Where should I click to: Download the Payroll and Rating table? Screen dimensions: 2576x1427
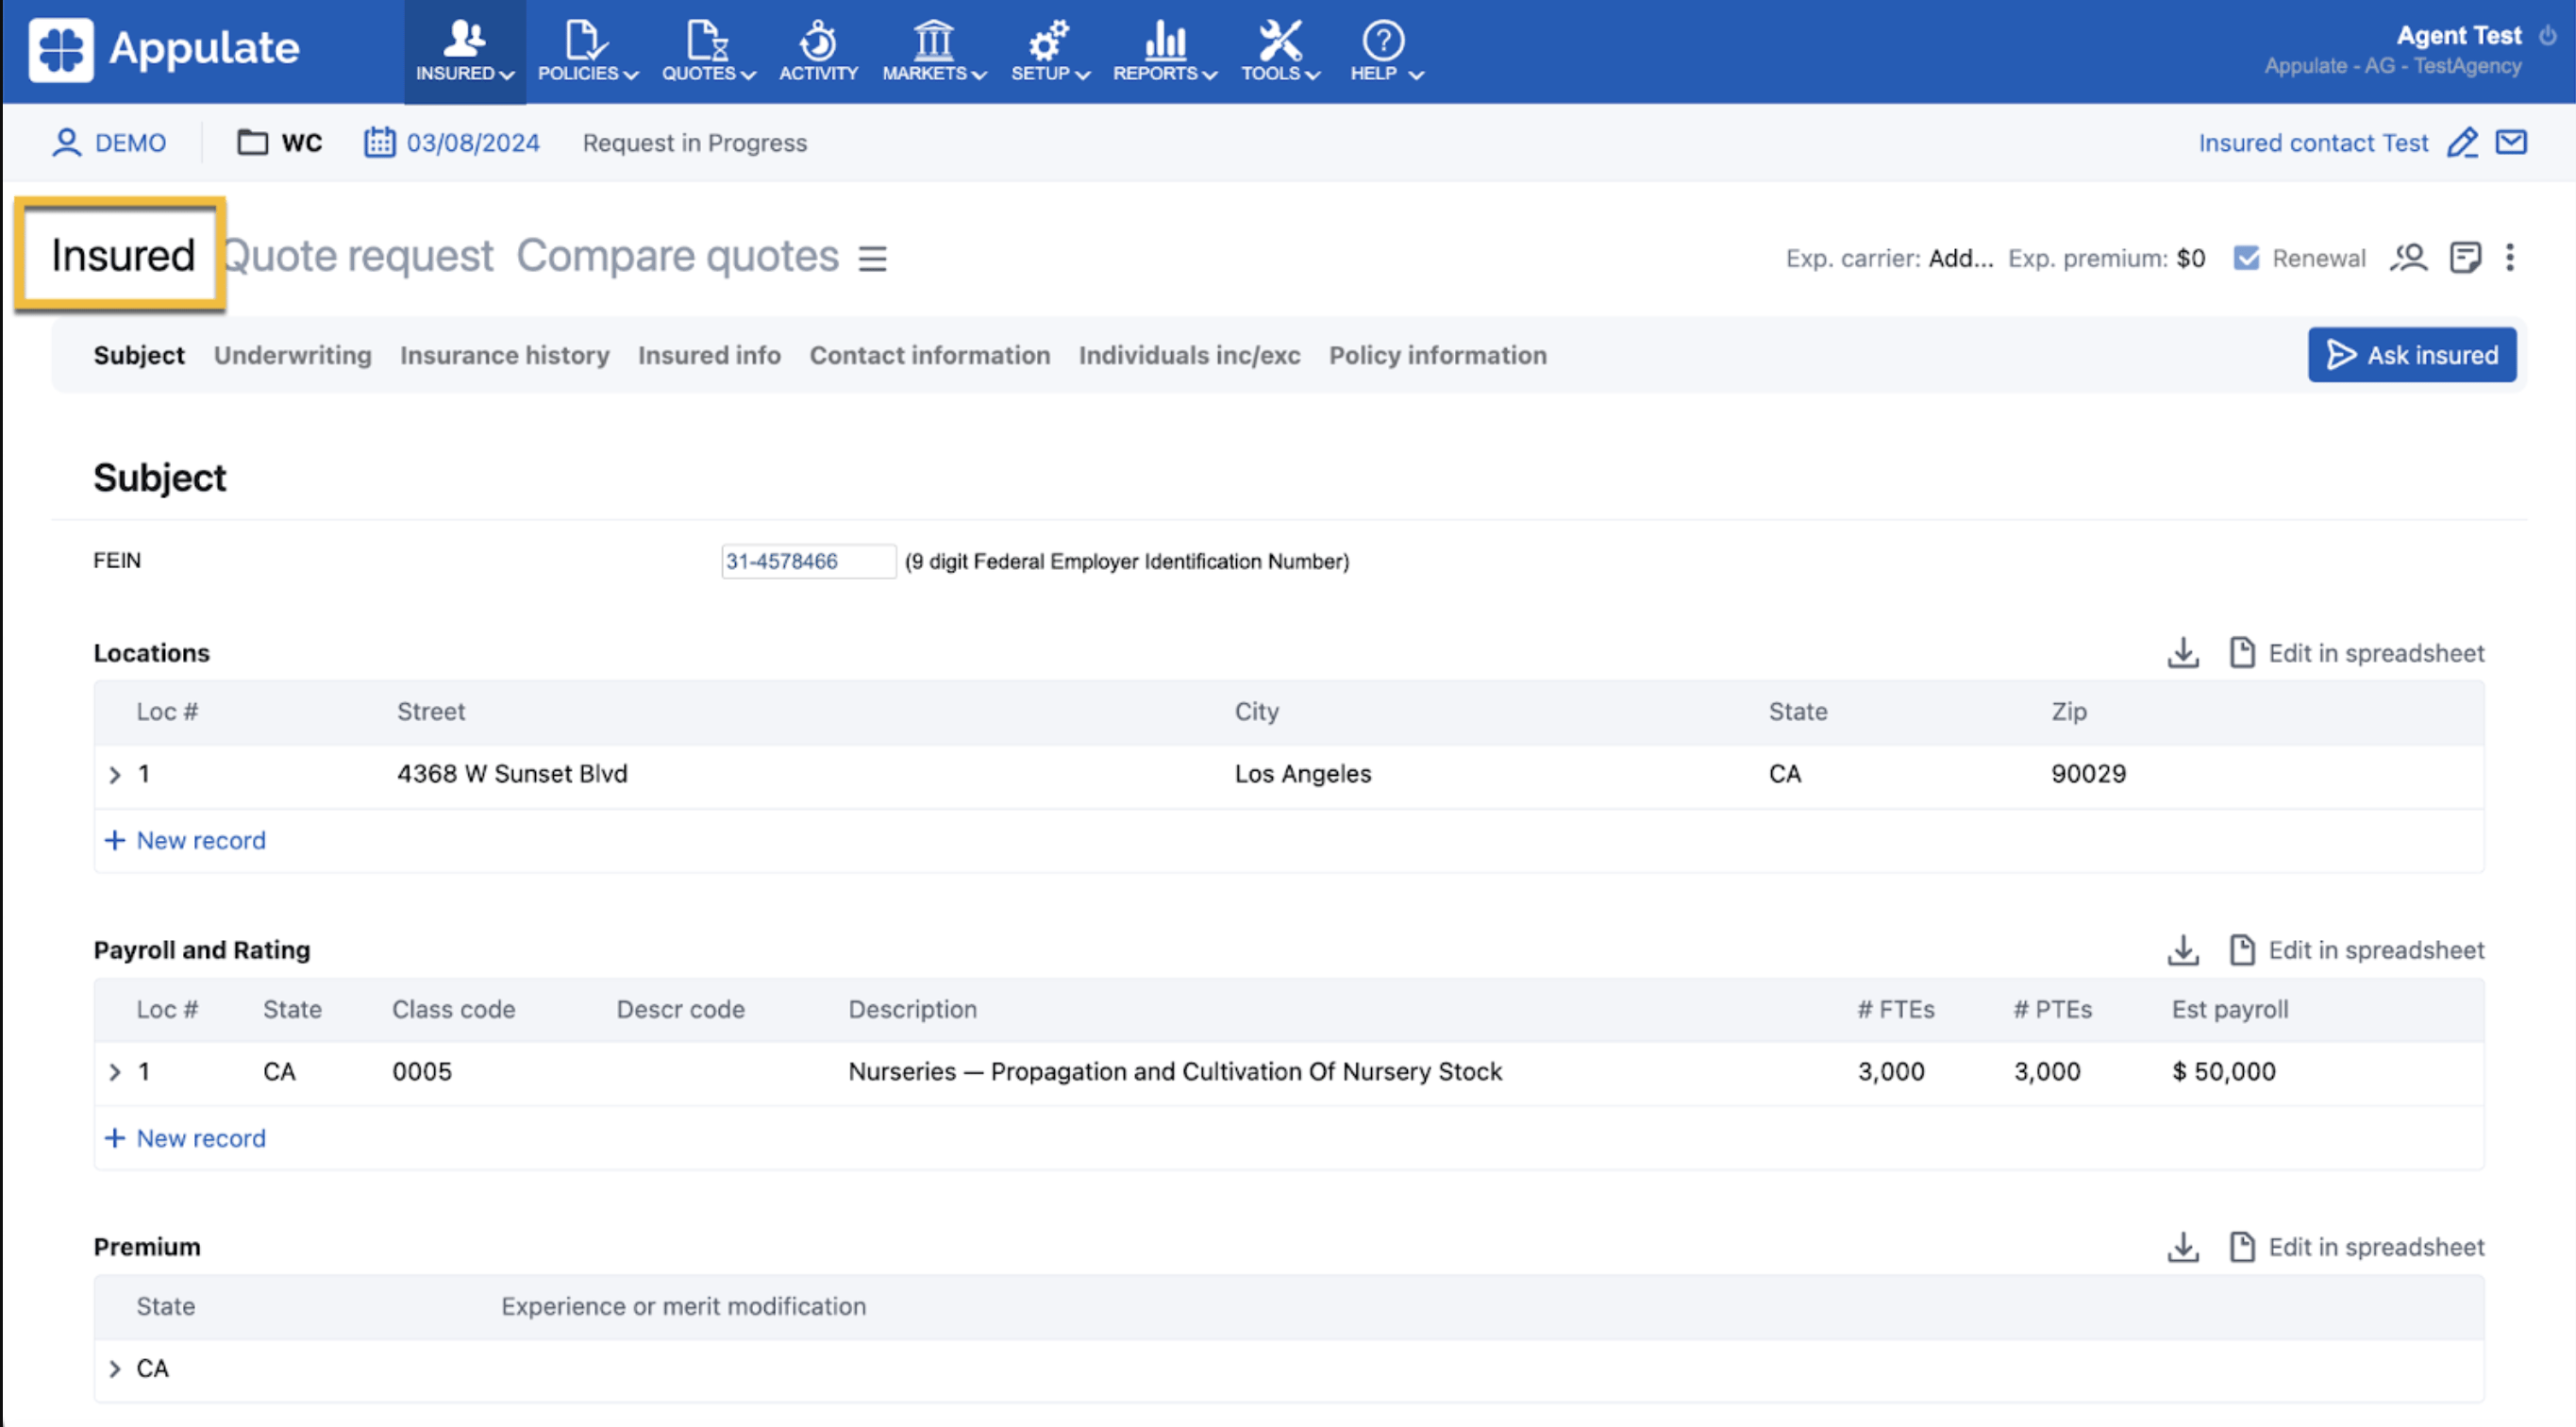click(x=2183, y=950)
